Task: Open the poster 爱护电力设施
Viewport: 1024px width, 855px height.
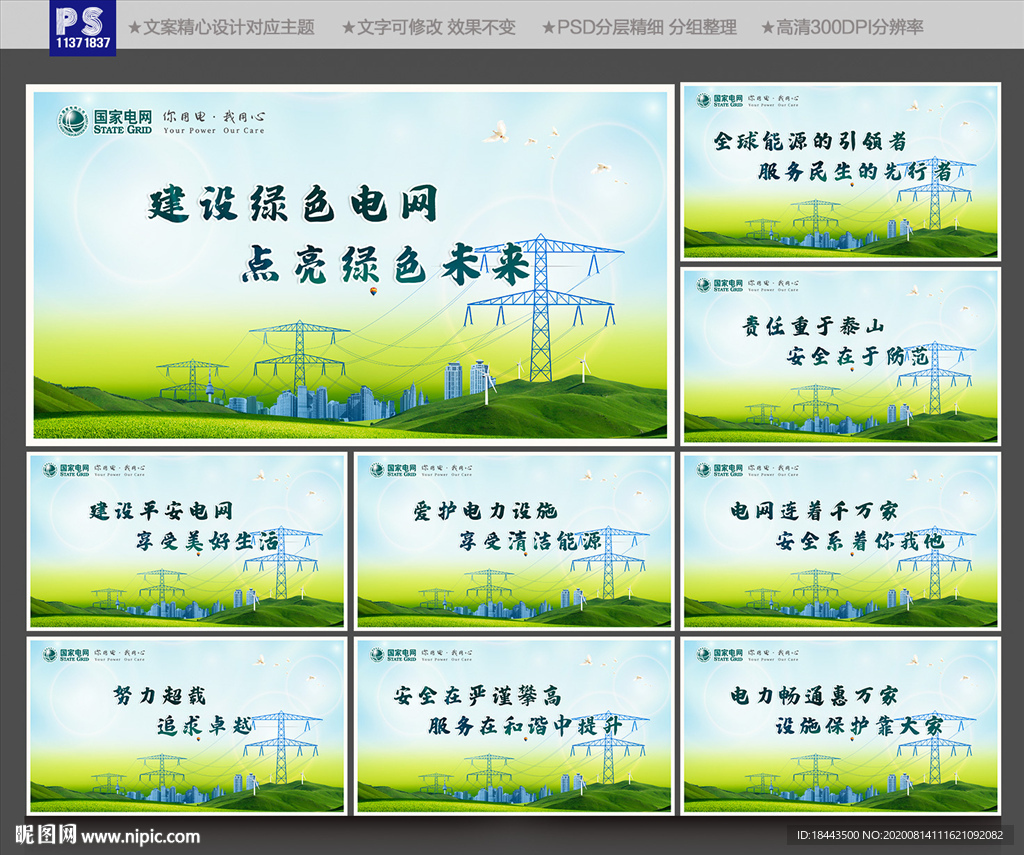Action: click(x=514, y=541)
